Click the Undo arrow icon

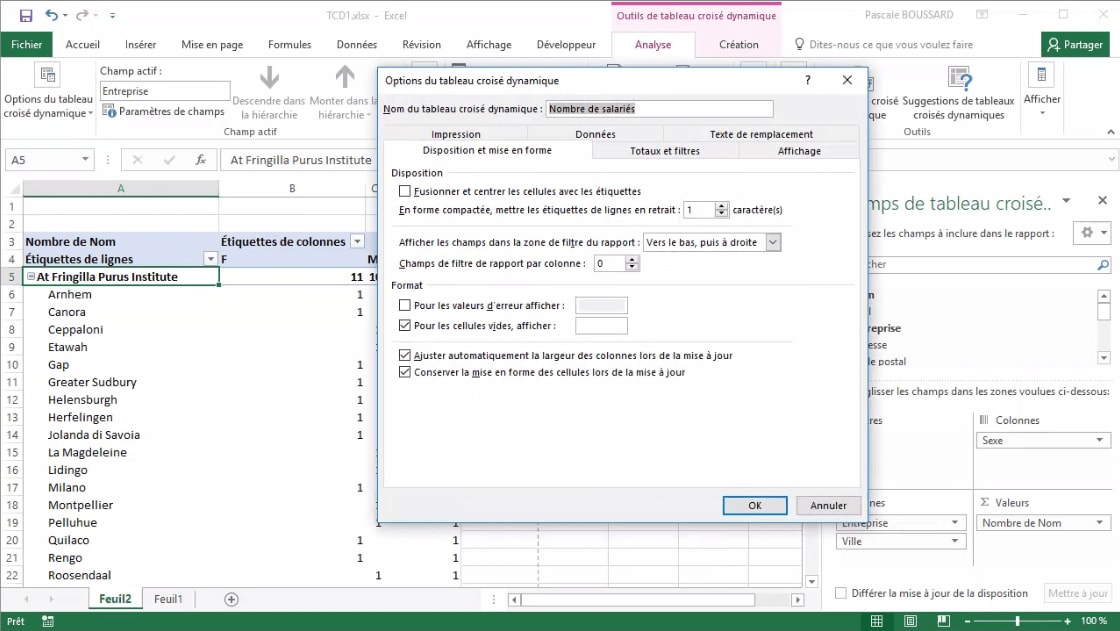pyautogui.click(x=51, y=15)
